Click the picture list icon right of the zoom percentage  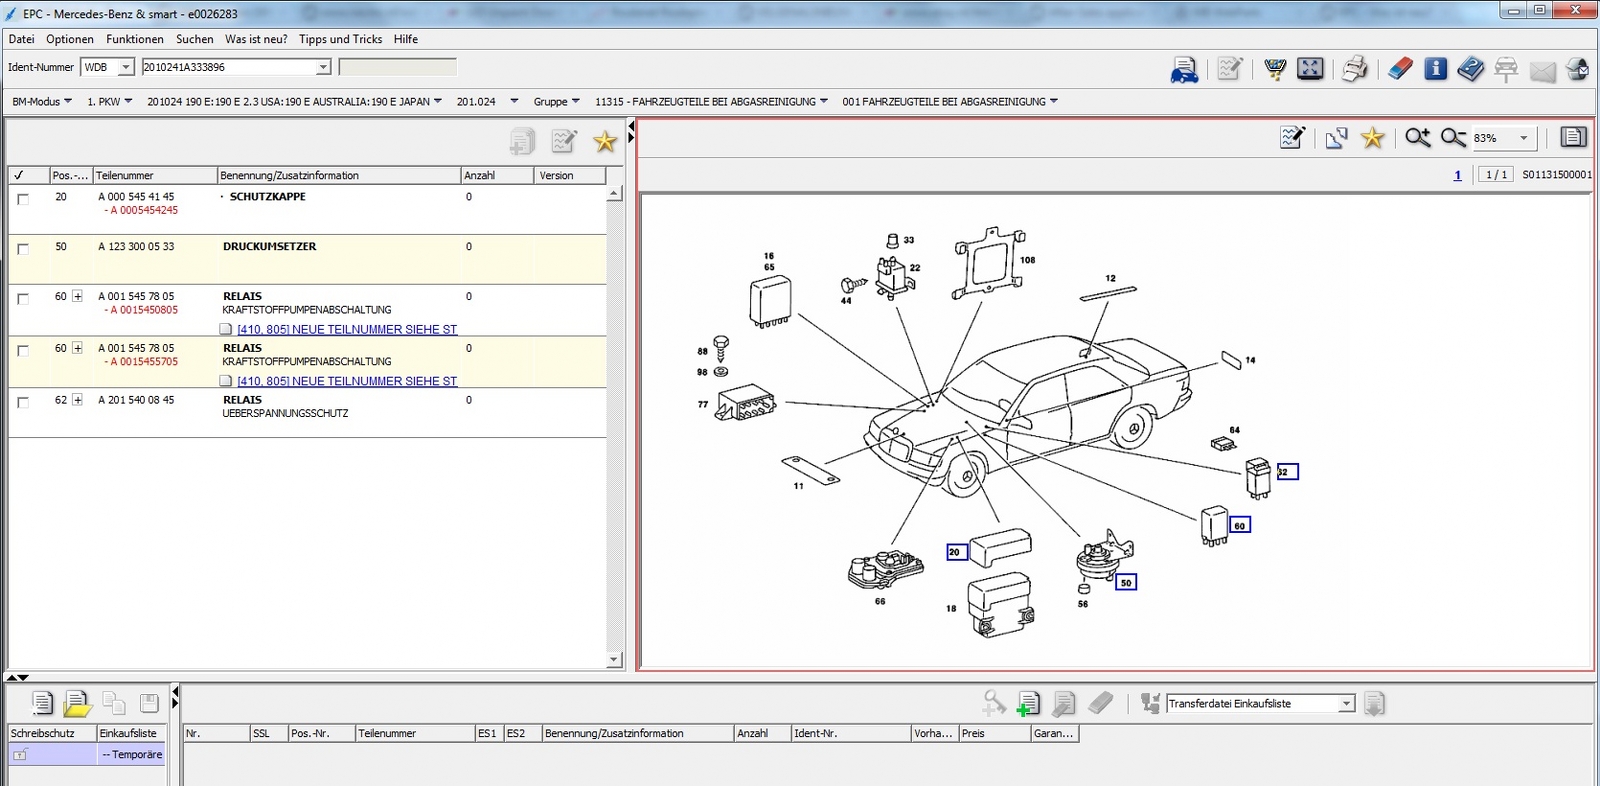(1573, 137)
